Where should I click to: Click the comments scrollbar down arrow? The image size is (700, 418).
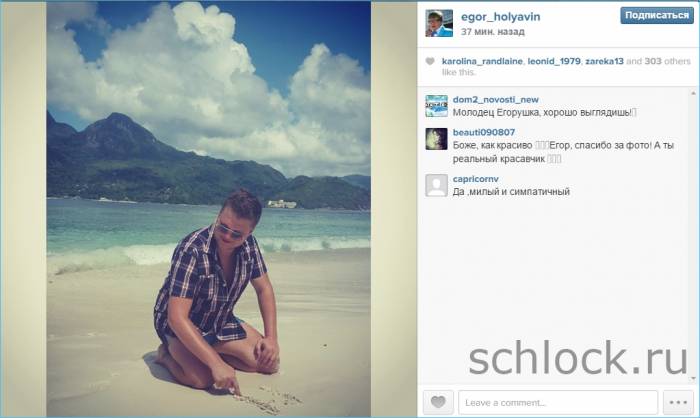pyautogui.click(x=693, y=379)
